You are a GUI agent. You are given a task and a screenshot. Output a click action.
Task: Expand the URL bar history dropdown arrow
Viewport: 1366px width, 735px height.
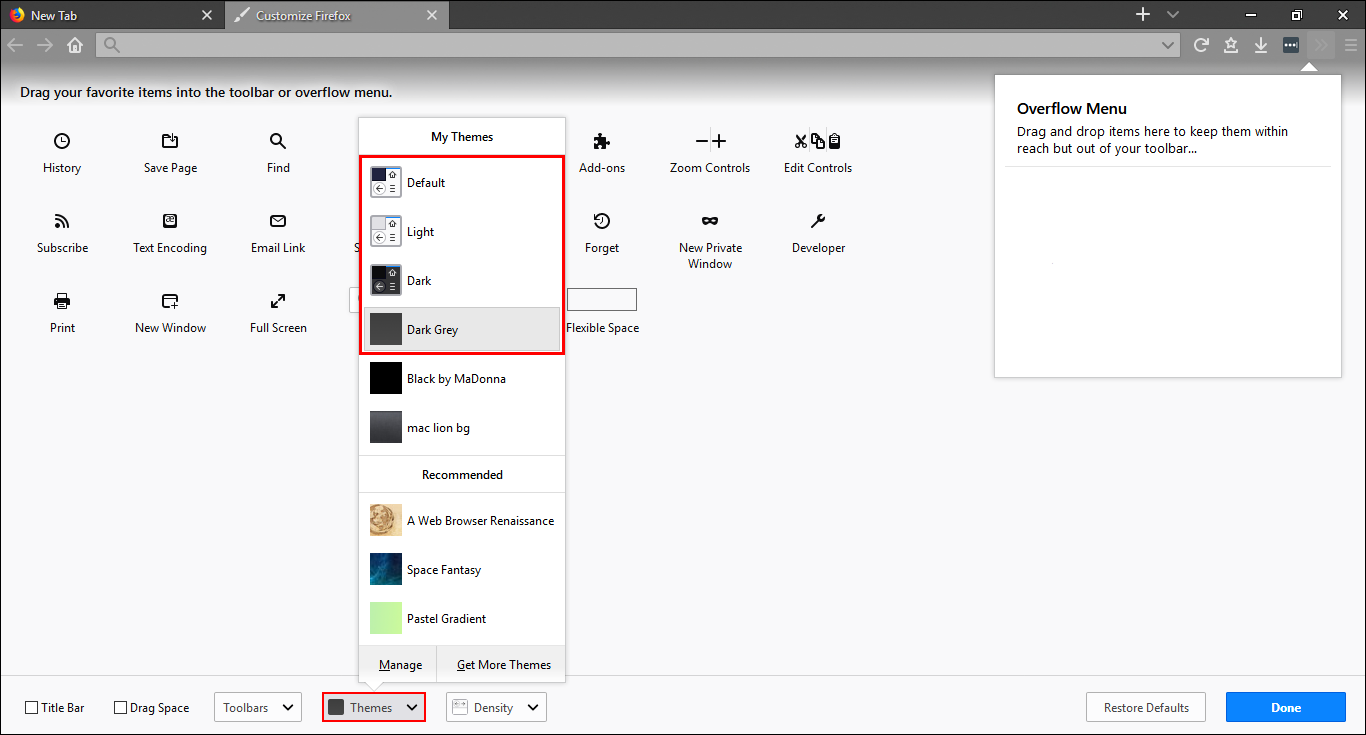tap(1168, 45)
